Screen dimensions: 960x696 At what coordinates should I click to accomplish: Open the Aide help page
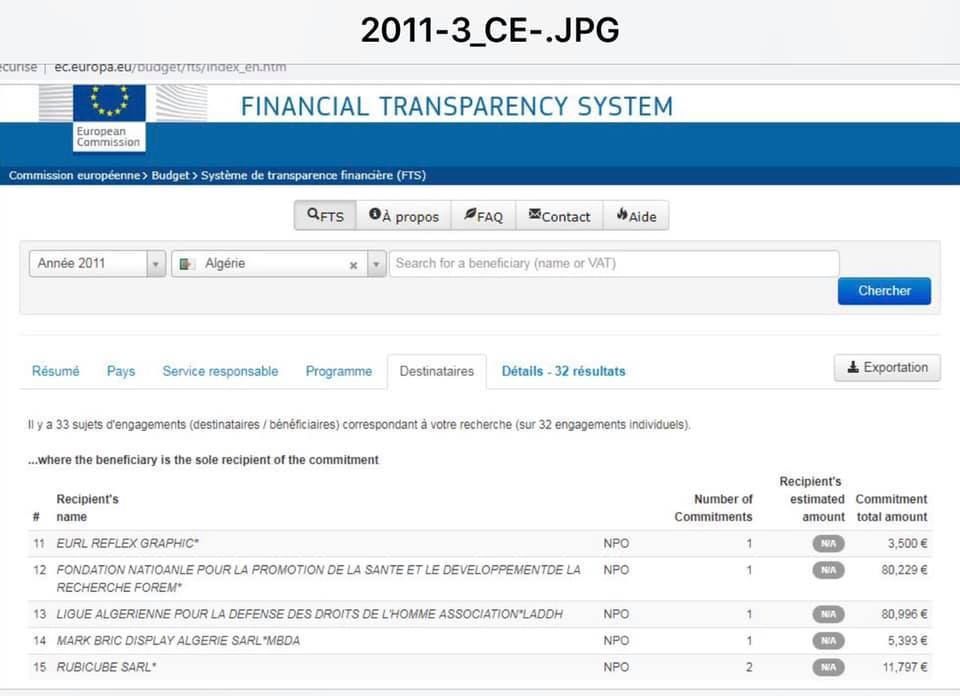pos(636,216)
